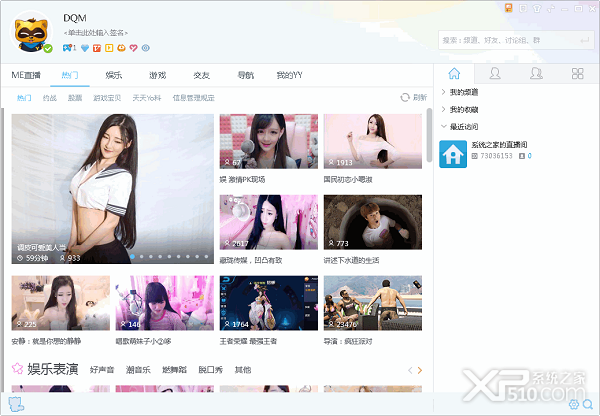The height and width of the screenshot is (416, 600).
Task: Switch to the 娱乐 tab
Action: point(114,75)
